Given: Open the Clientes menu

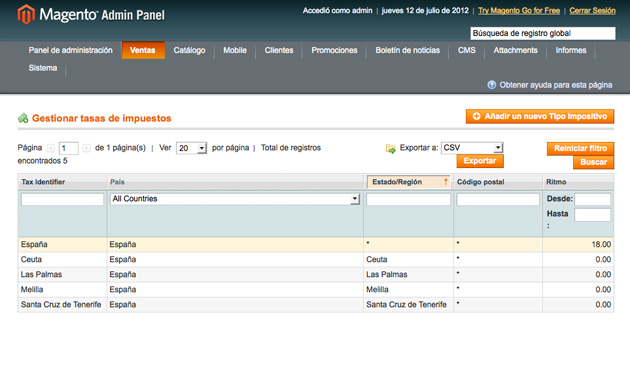Looking at the screenshot, I should pos(279,50).
